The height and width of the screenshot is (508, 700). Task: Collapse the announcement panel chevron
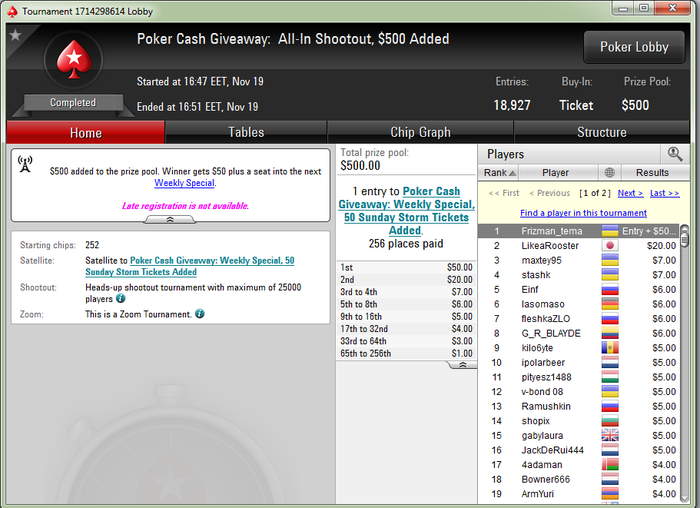[170, 219]
